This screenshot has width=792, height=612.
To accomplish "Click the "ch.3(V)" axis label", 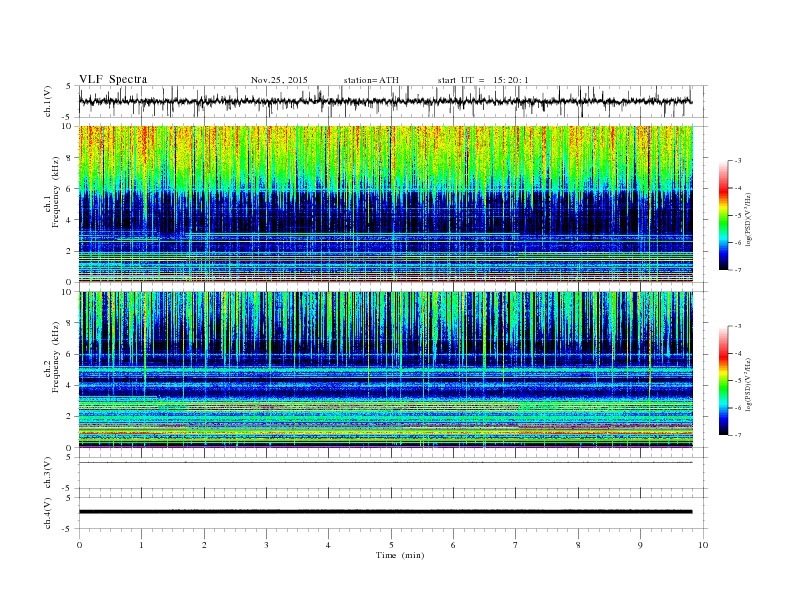I will (x=48, y=473).
